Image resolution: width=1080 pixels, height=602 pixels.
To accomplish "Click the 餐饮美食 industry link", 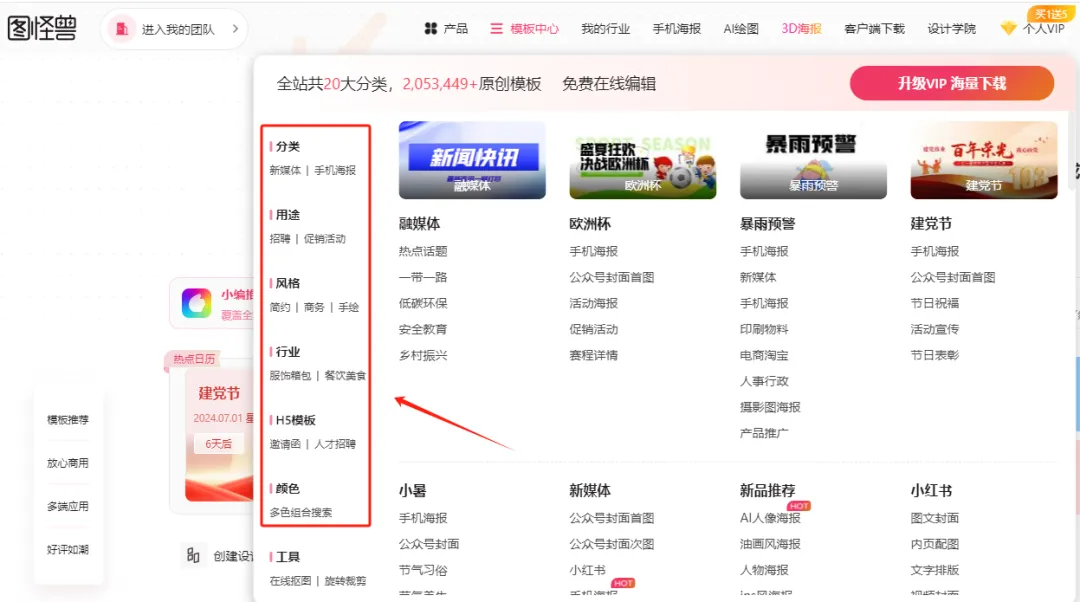I will tap(345, 376).
